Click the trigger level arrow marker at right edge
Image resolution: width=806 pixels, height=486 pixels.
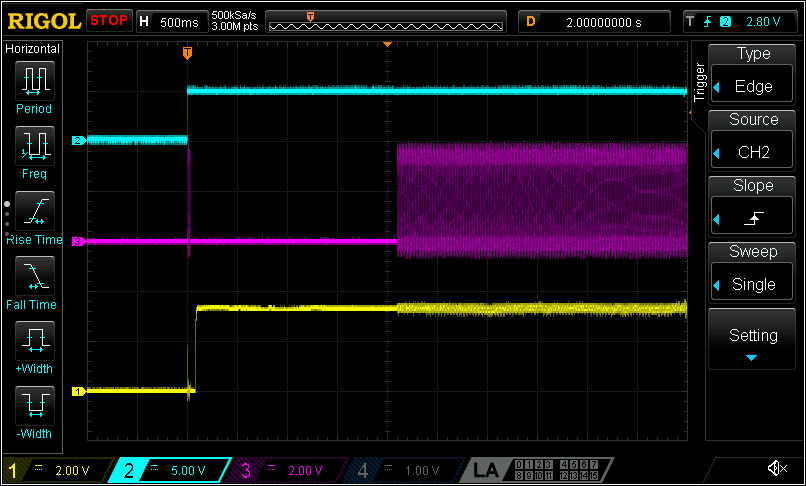(x=689, y=112)
